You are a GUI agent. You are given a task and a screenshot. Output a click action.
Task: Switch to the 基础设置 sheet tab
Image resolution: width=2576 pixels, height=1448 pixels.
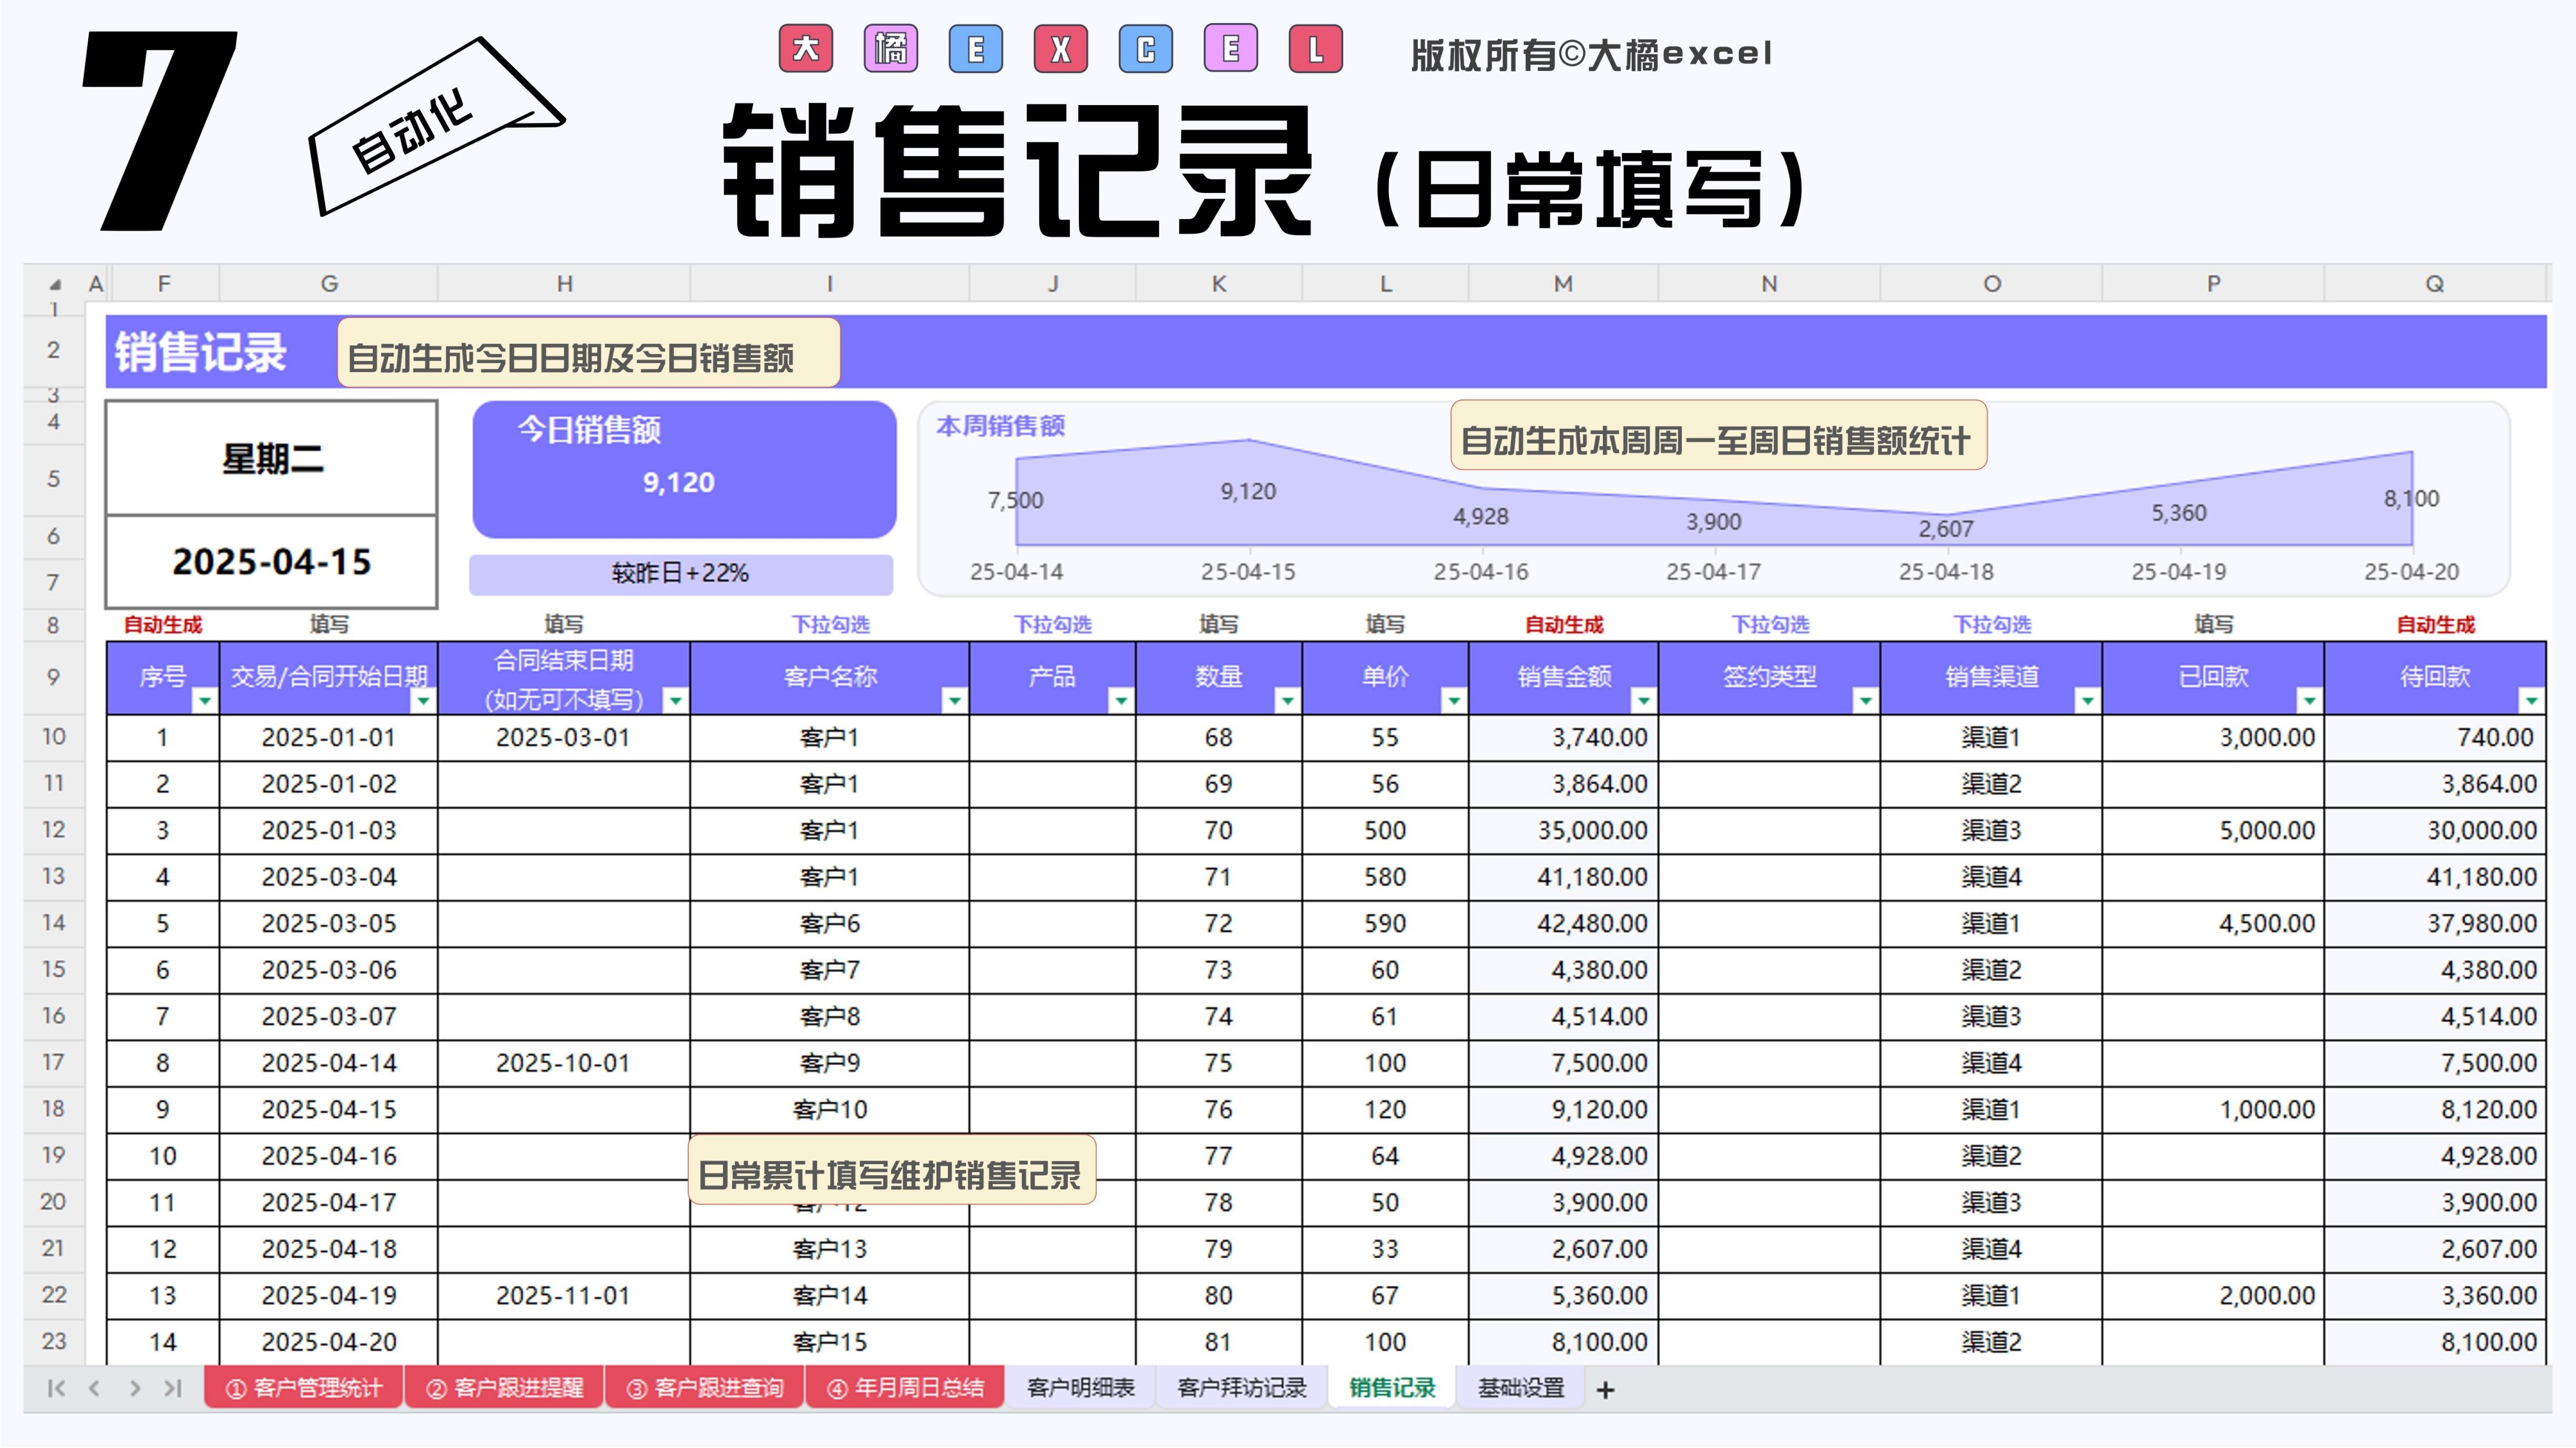1521,1388
